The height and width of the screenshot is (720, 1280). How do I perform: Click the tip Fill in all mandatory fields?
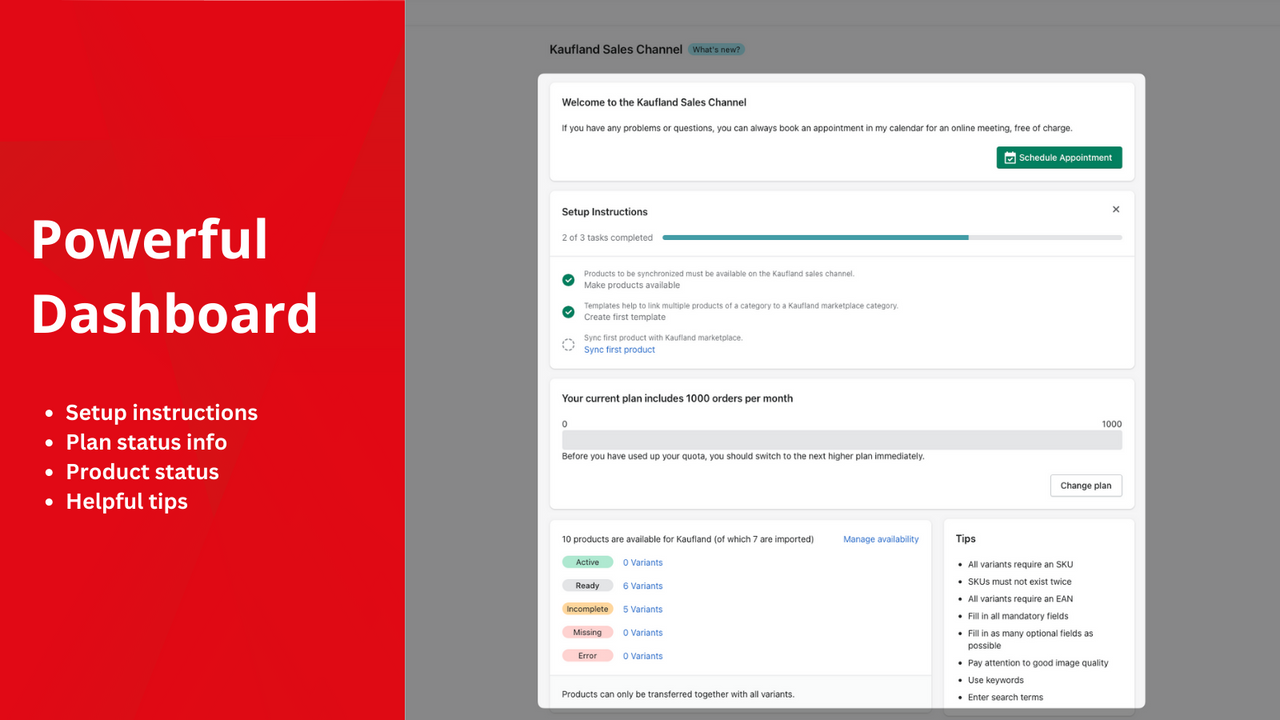[x=1018, y=616]
